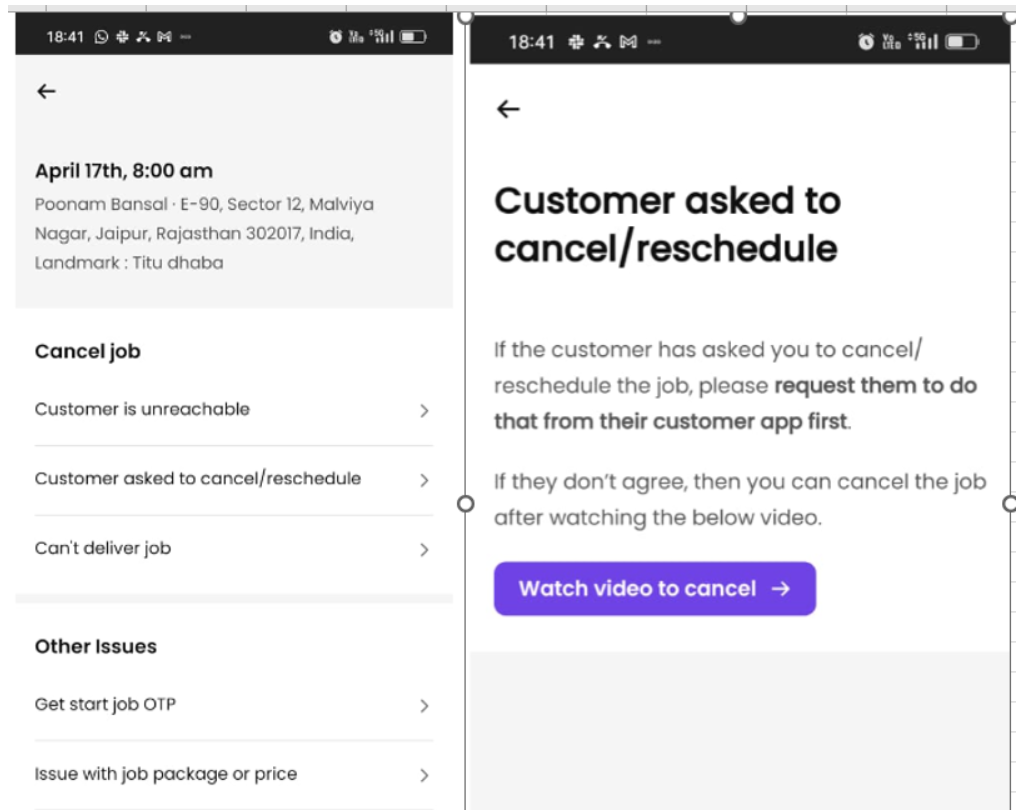Choose 'Can't deliver job' from Cancel job list

pos(103,548)
